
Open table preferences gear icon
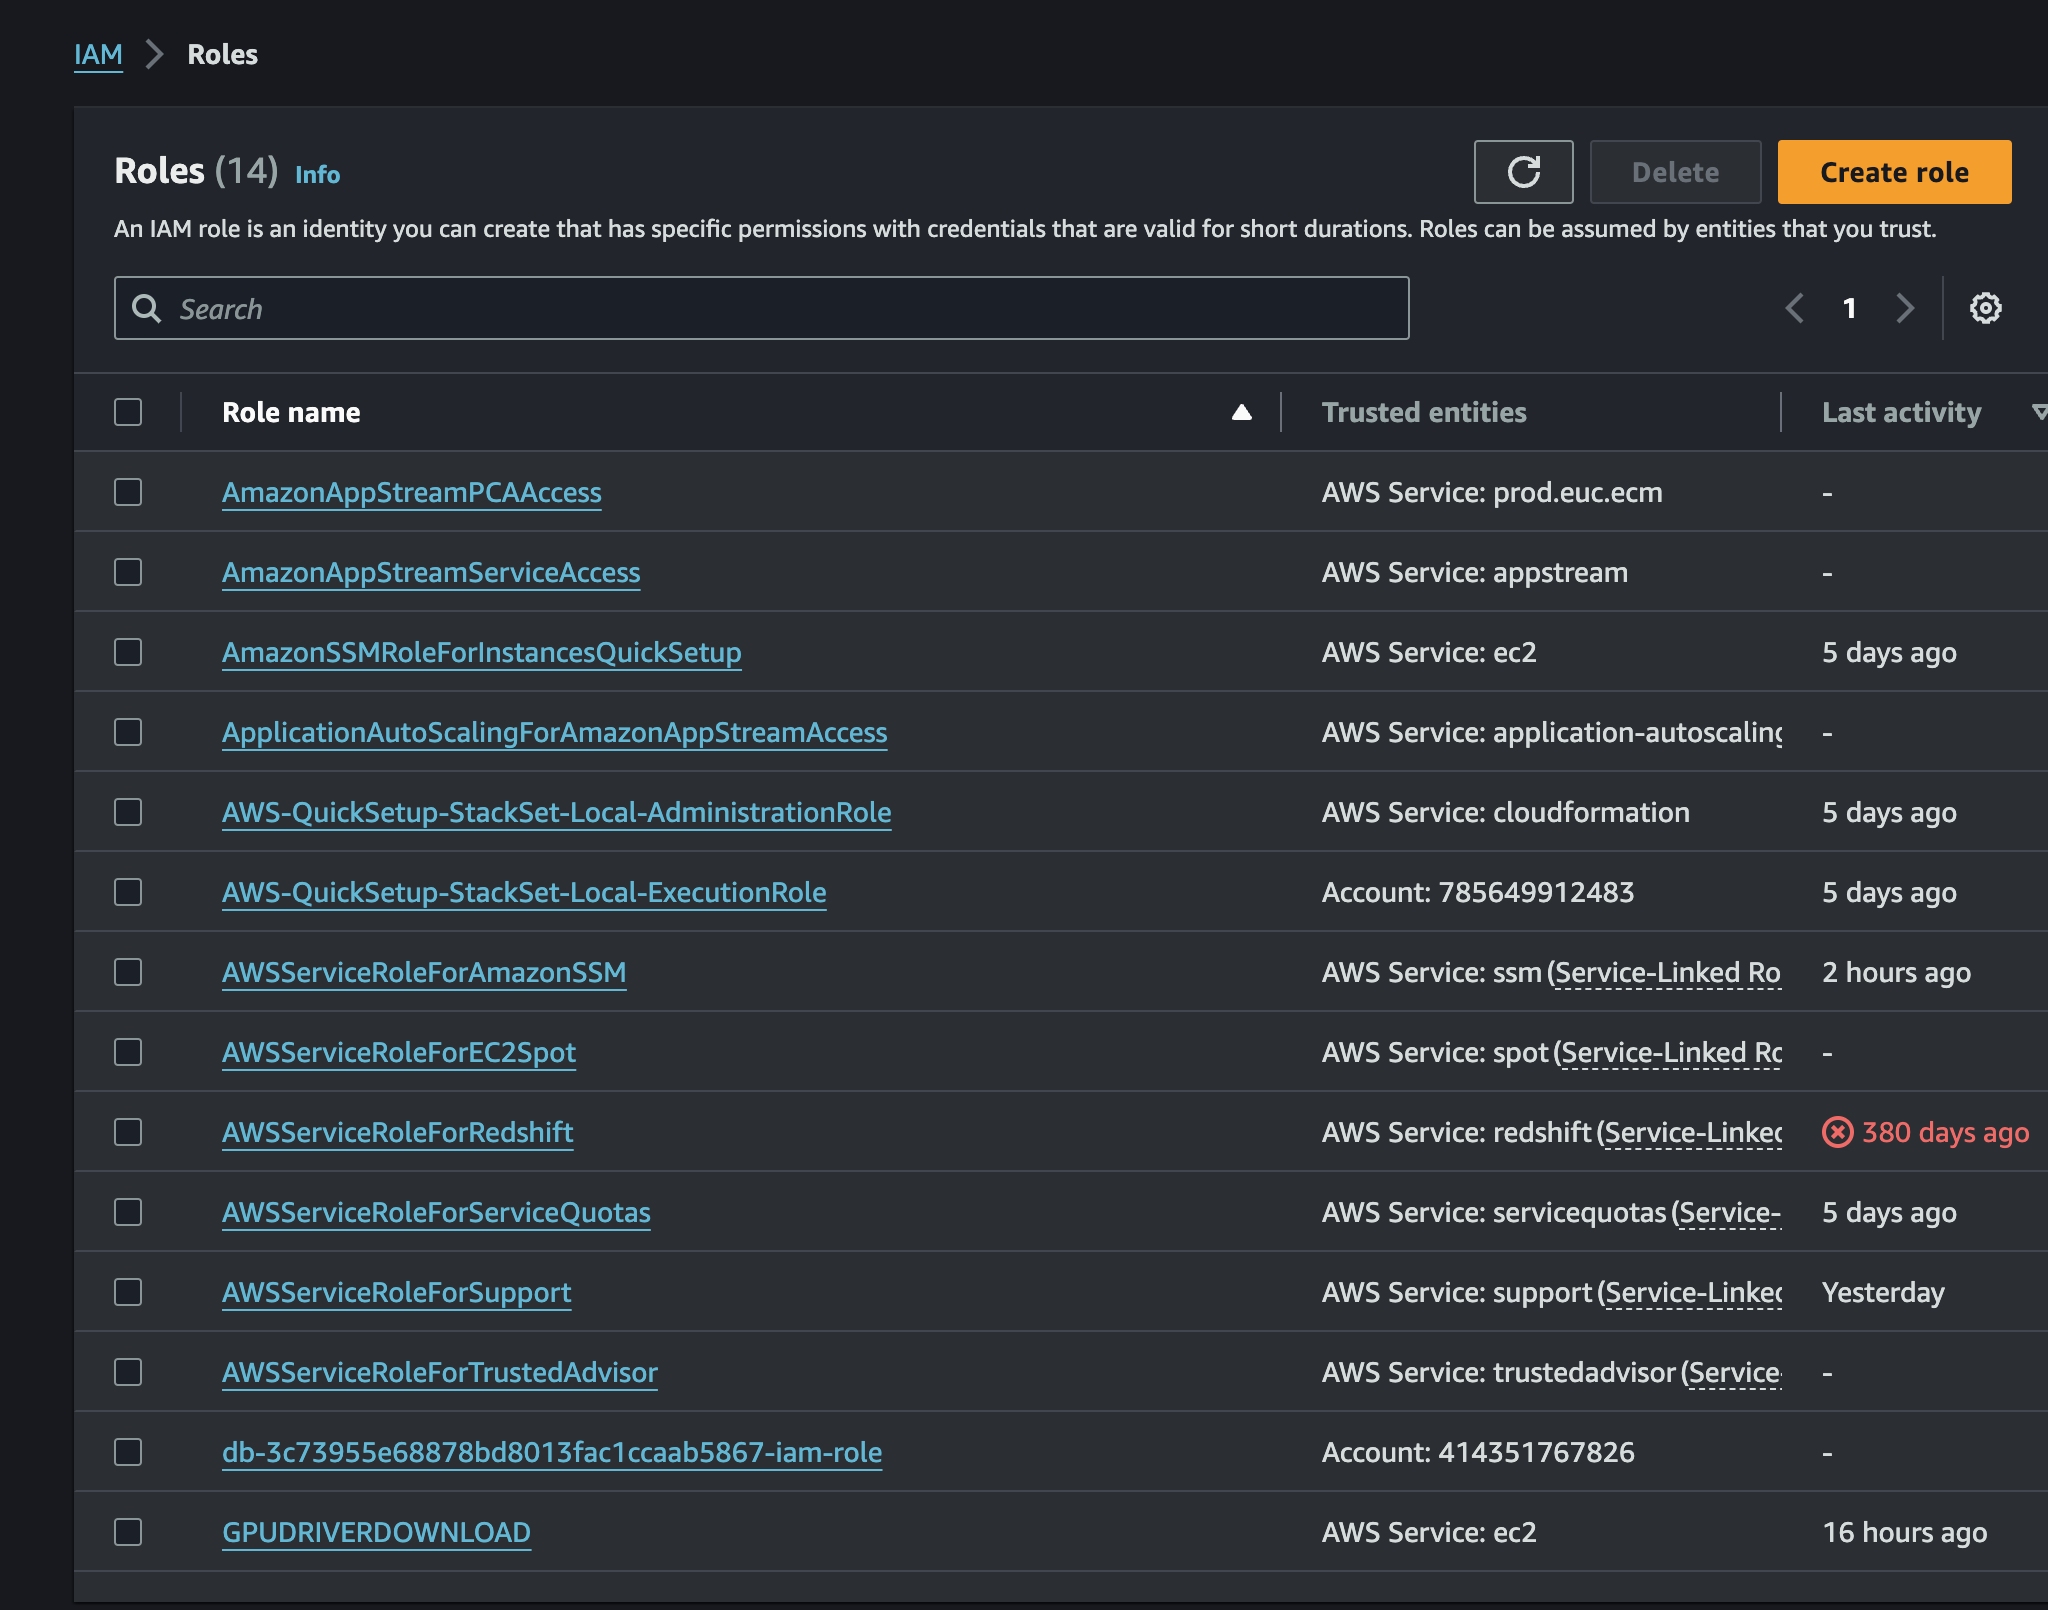pyautogui.click(x=1985, y=308)
